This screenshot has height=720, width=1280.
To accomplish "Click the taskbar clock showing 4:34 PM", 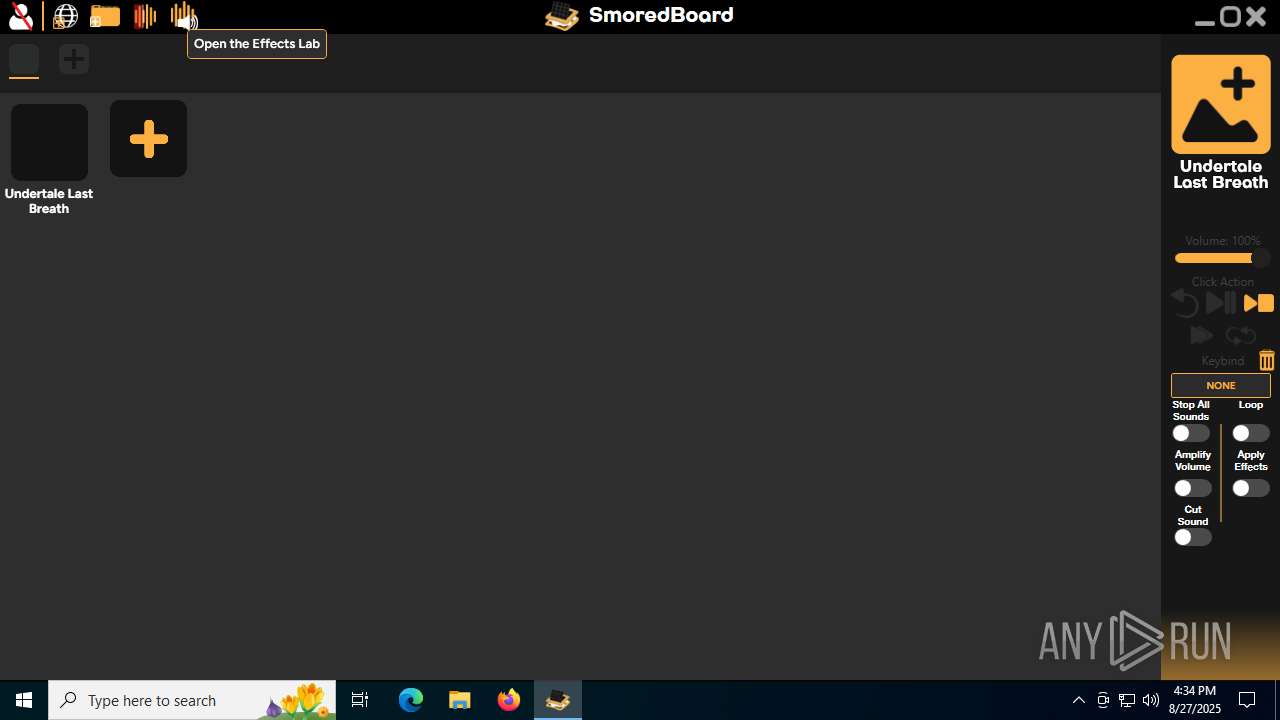I will tap(1195, 700).
